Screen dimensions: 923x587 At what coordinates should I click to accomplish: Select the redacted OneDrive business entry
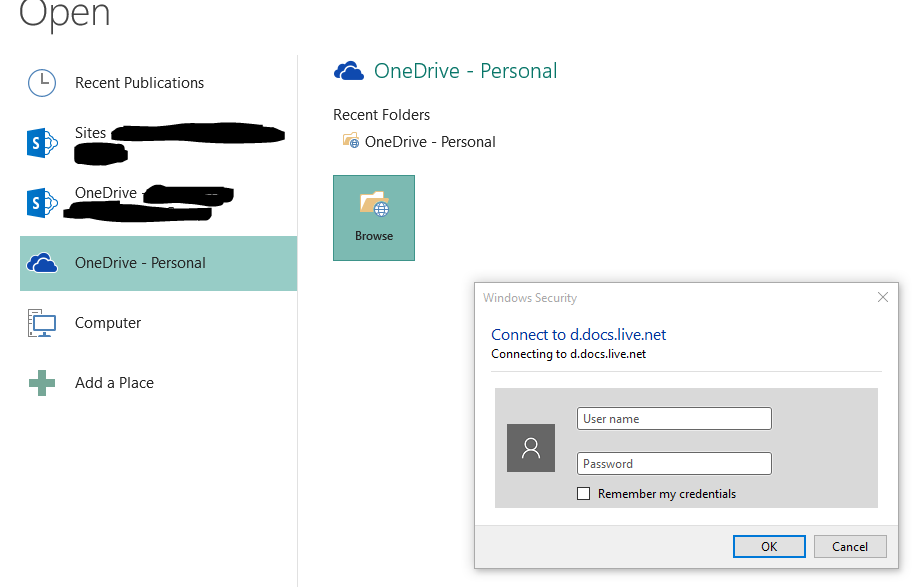point(158,203)
